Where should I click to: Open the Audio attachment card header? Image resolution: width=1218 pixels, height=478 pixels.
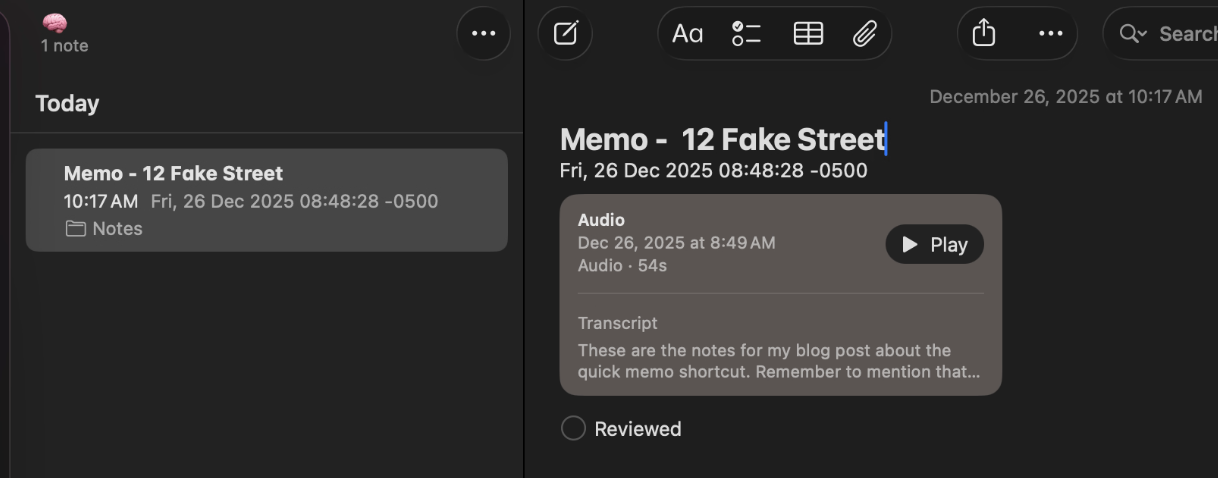tap(601, 220)
